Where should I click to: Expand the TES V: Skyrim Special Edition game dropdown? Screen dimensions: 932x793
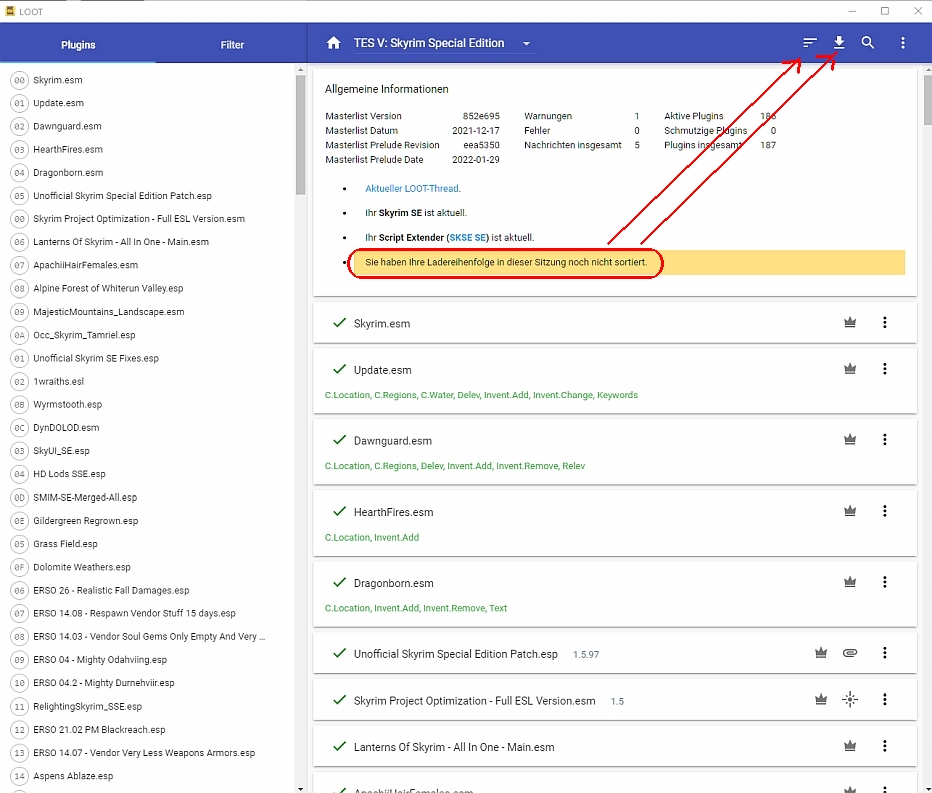527,44
